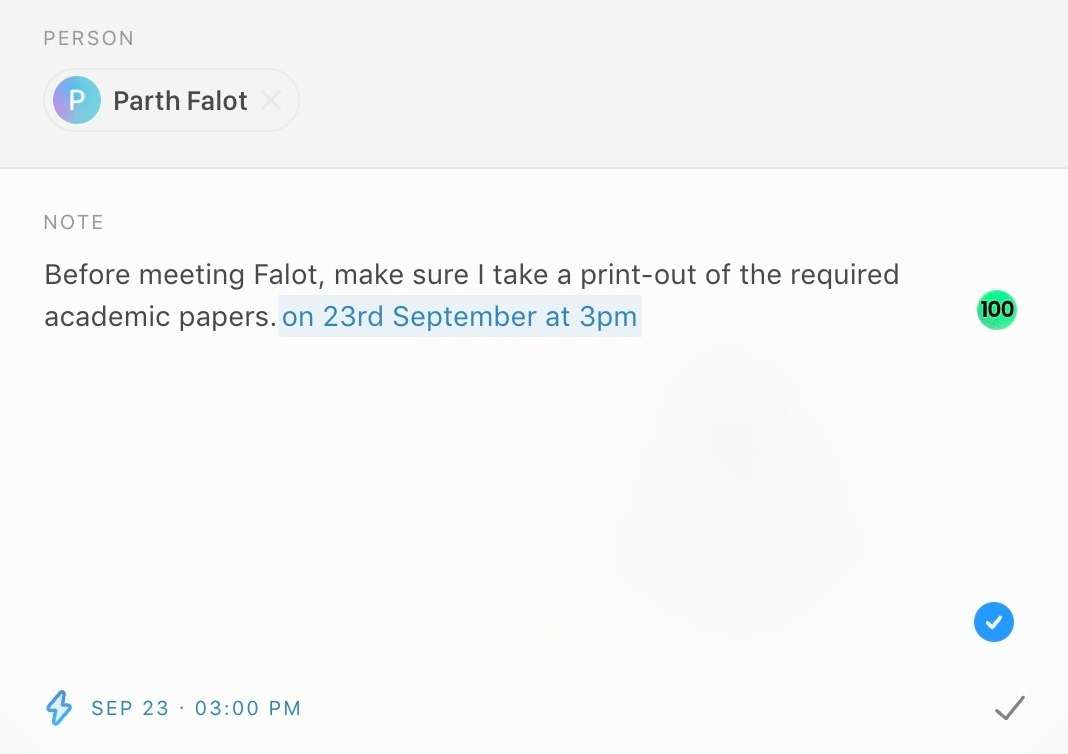Viewport: 1068px width, 754px height.
Task: Place cursor in the first line of the note
Action: [x=471, y=274]
